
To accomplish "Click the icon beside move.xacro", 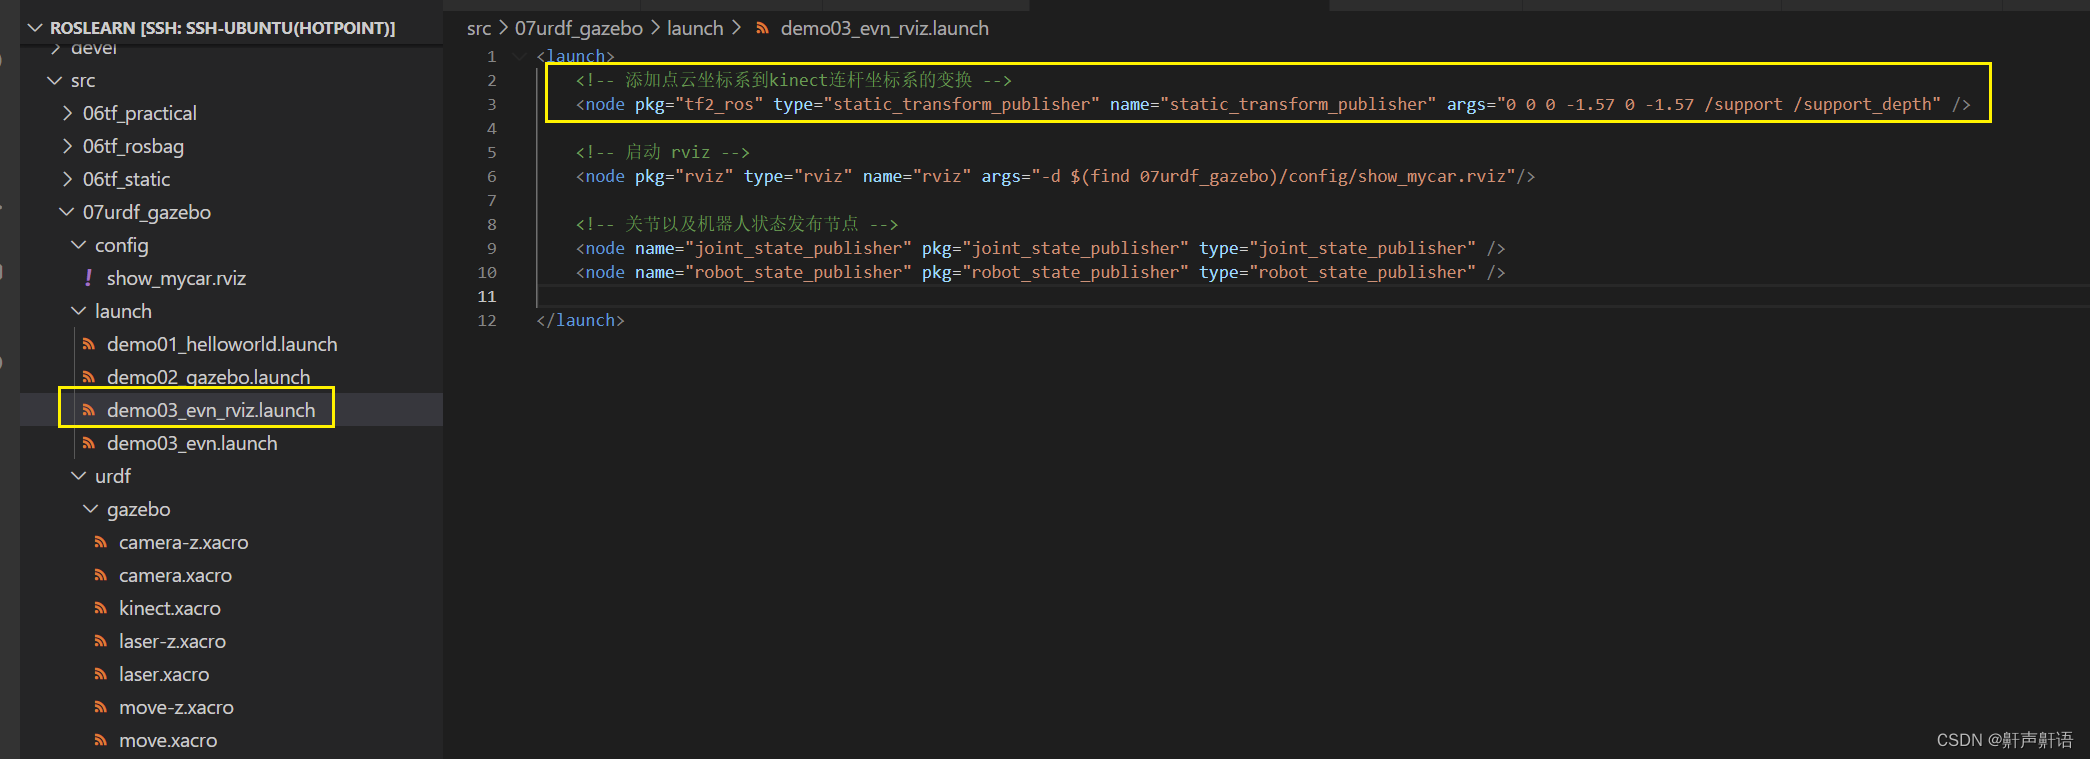I will pyautogui.click(x=101, y=740).
